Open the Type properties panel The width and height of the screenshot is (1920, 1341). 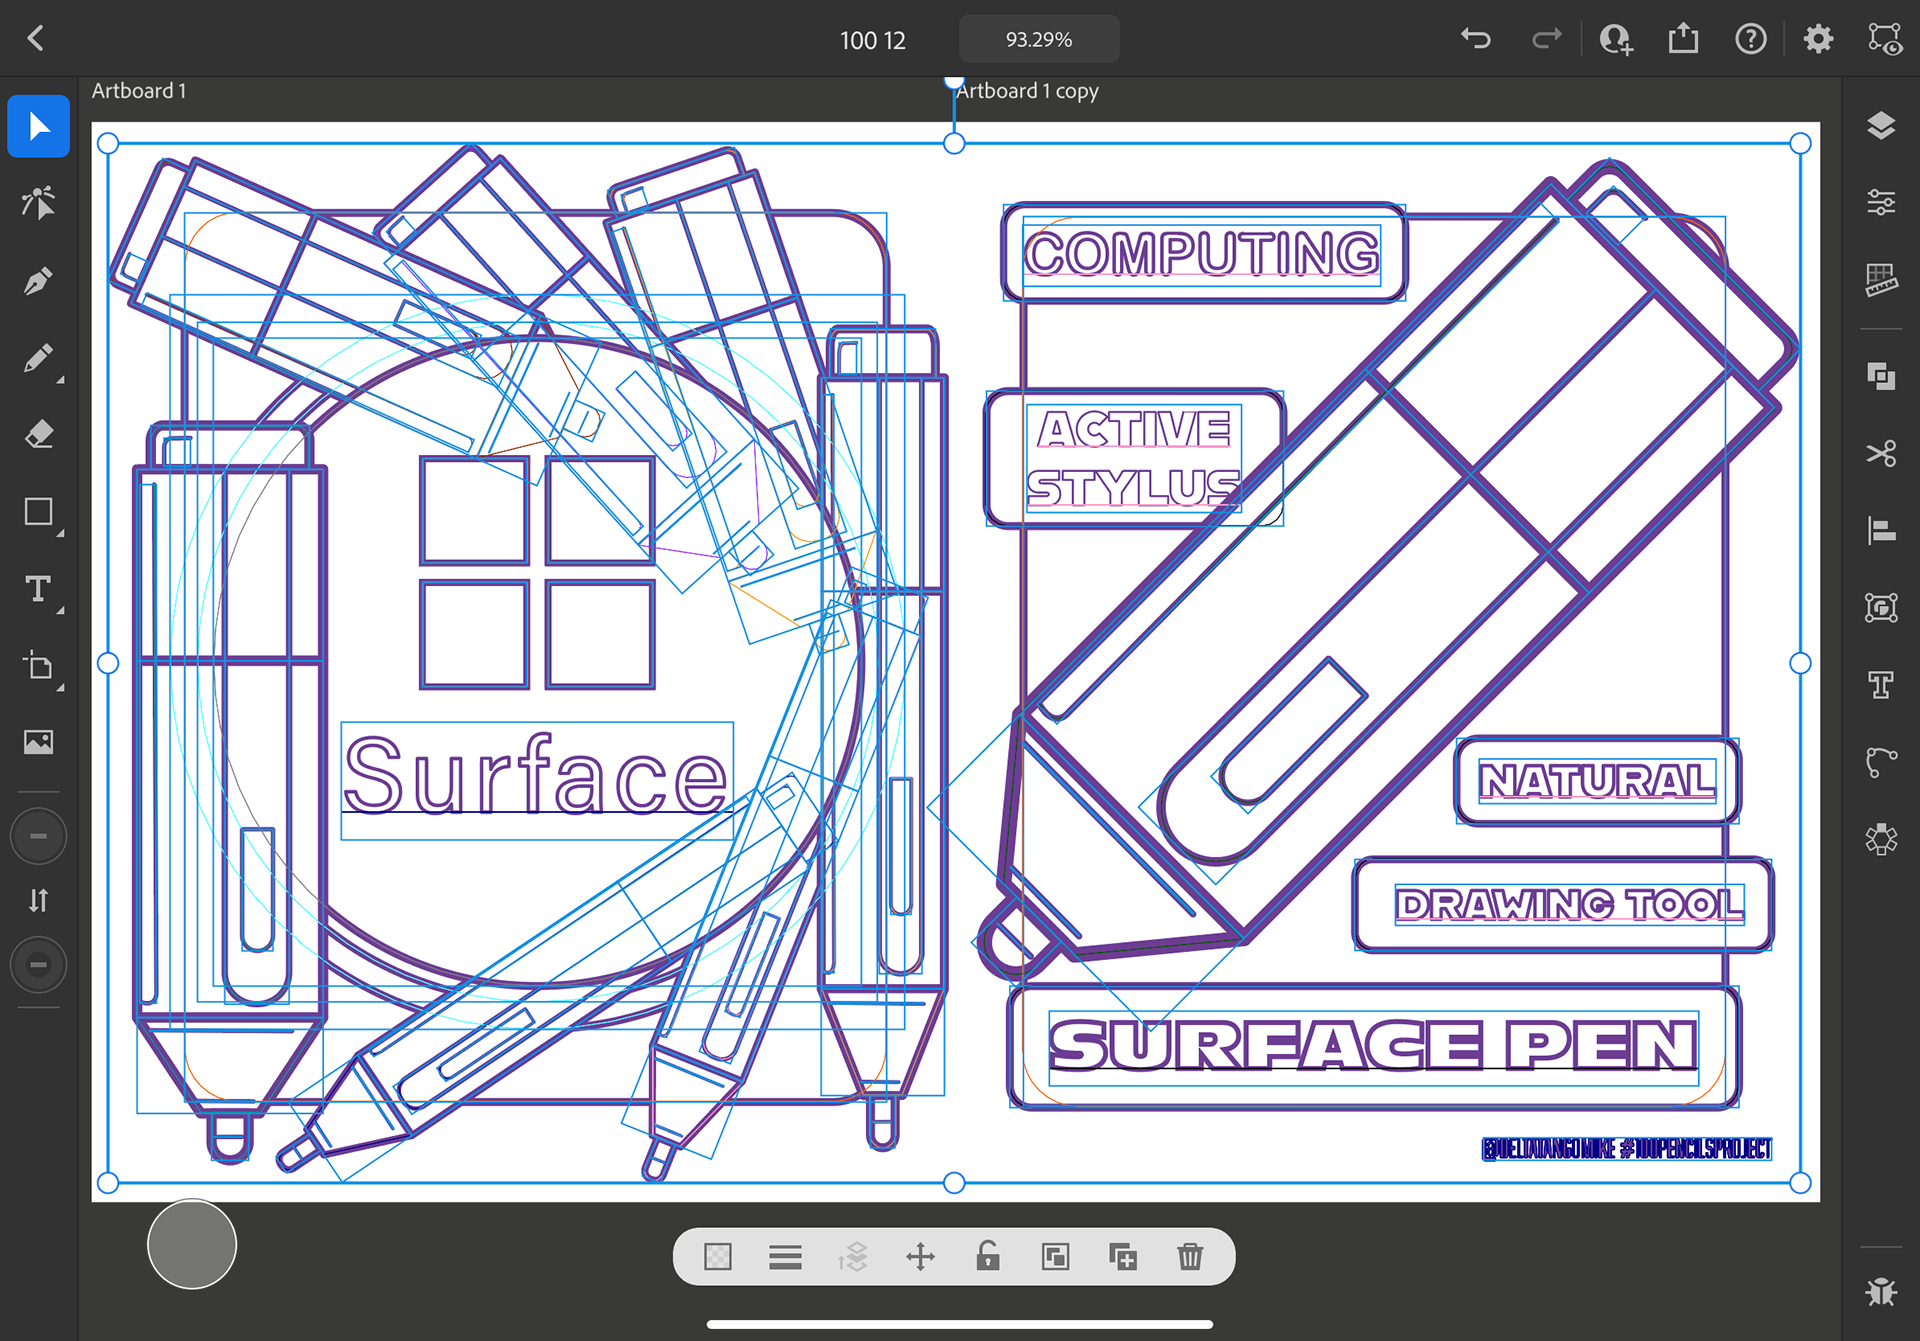1881,684
